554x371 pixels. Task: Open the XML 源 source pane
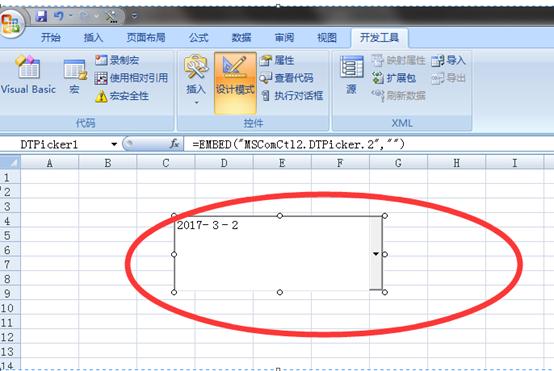(x=351, y=75)
